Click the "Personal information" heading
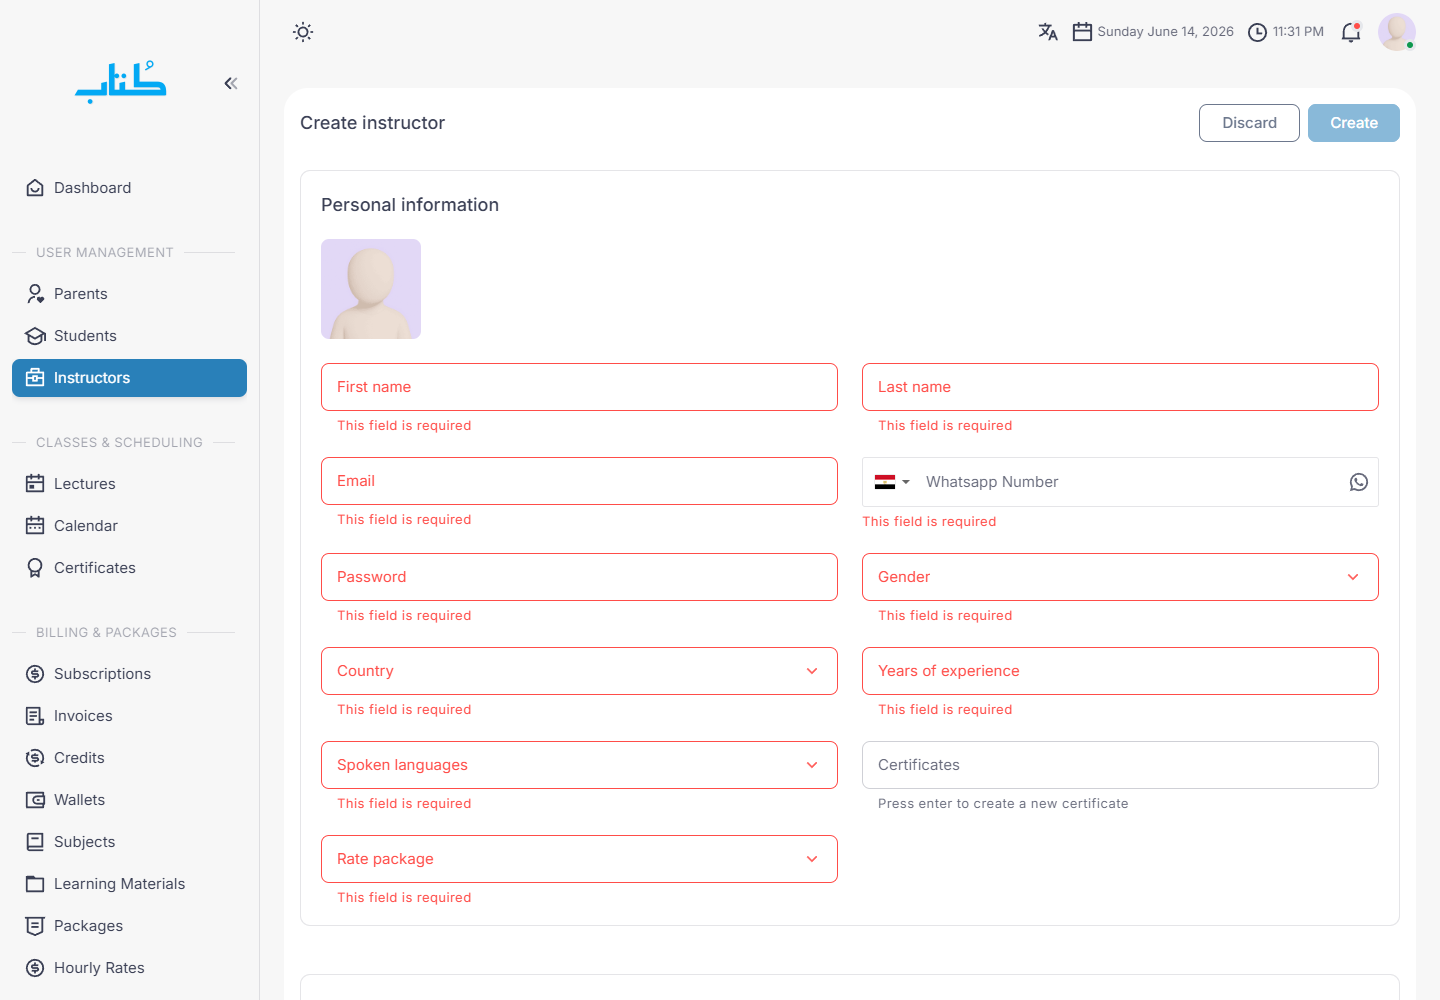The width and height of the screenshot is (1440, 1000). 410,205
